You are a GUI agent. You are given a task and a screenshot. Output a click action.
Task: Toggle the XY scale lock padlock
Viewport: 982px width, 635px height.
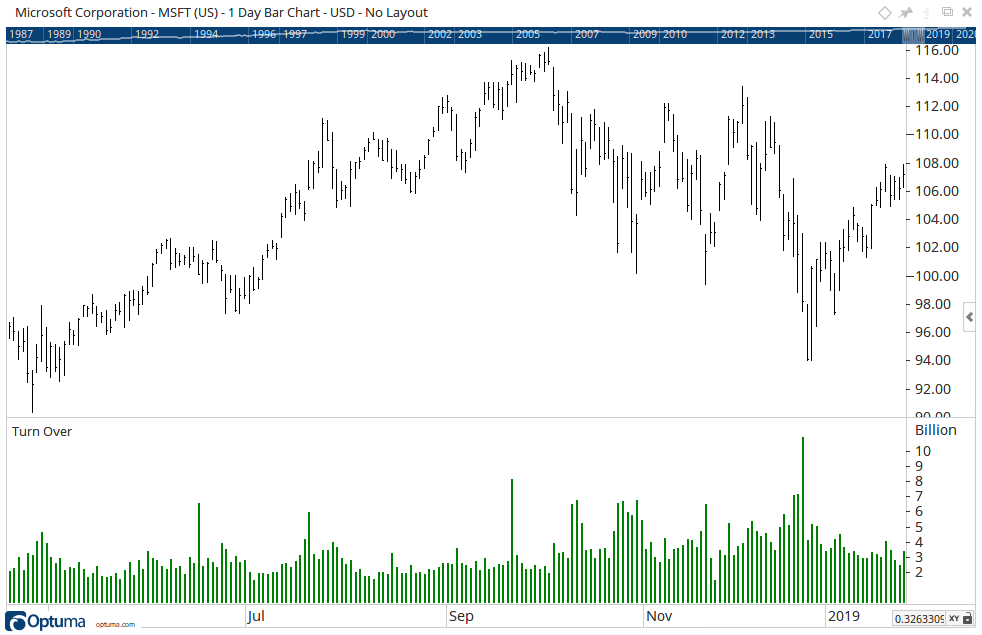coord(967,619)
